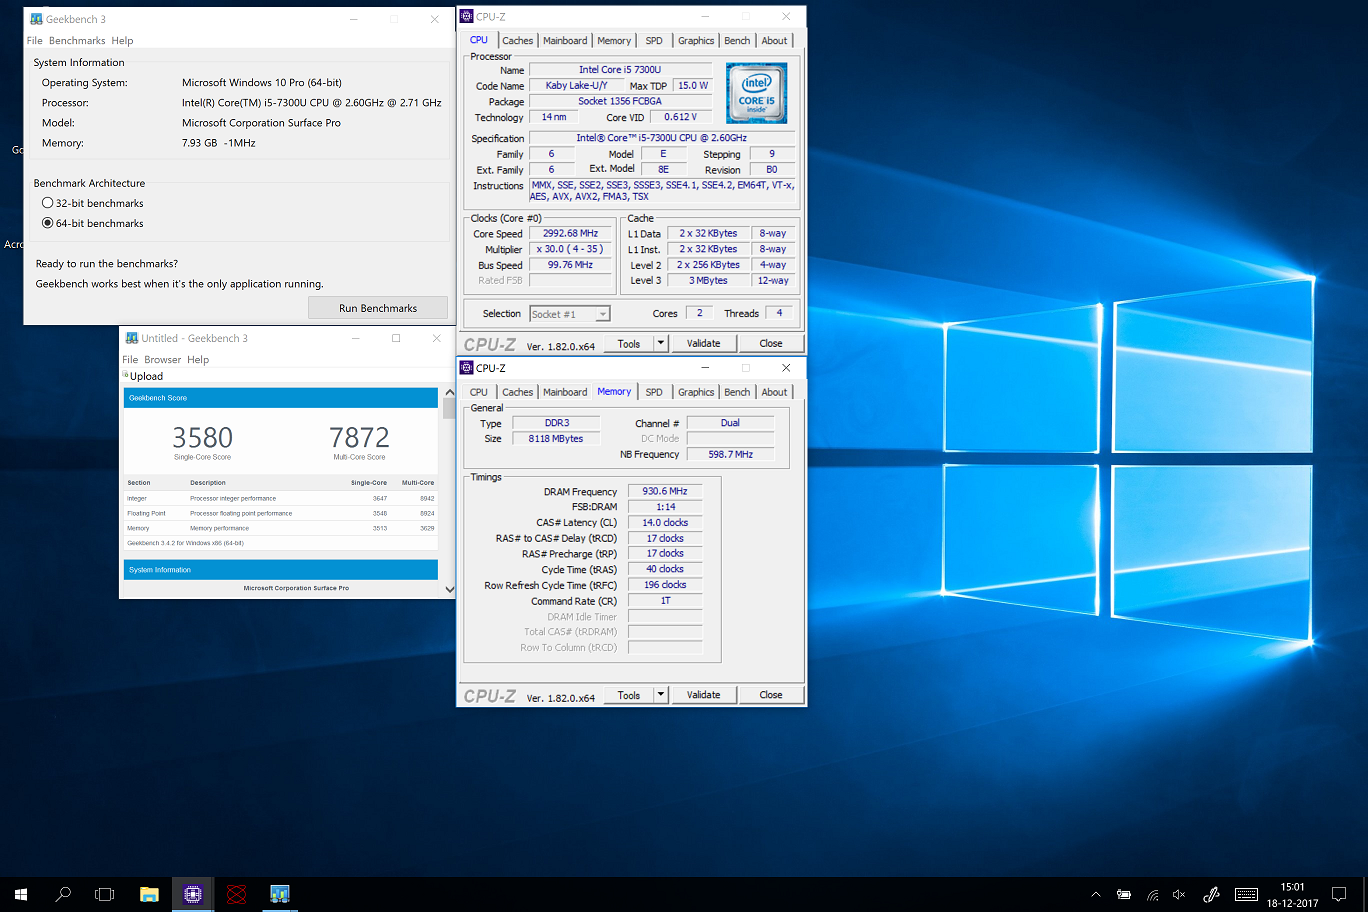Expand Tools dropdown arrow in top CPU-Z
This screenshot has height=912, width=1368.
click(661, 344)
